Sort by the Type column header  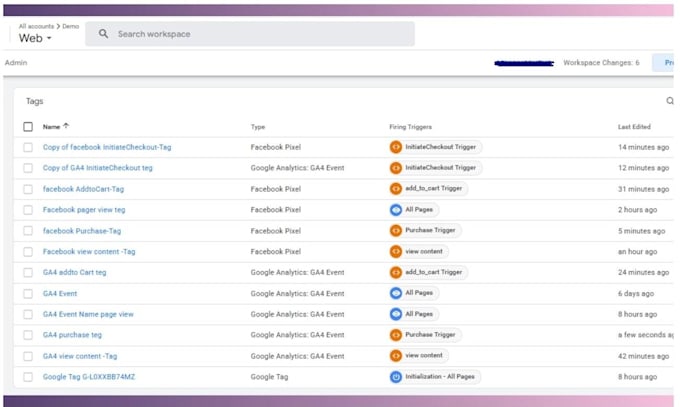pyautogui.click(x=258, y=127)
